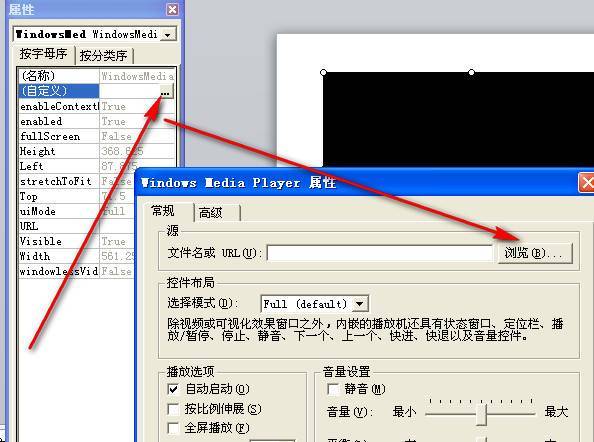Switch to the 按分类序 tab
The image size is (594, 442).
[103, 56]
